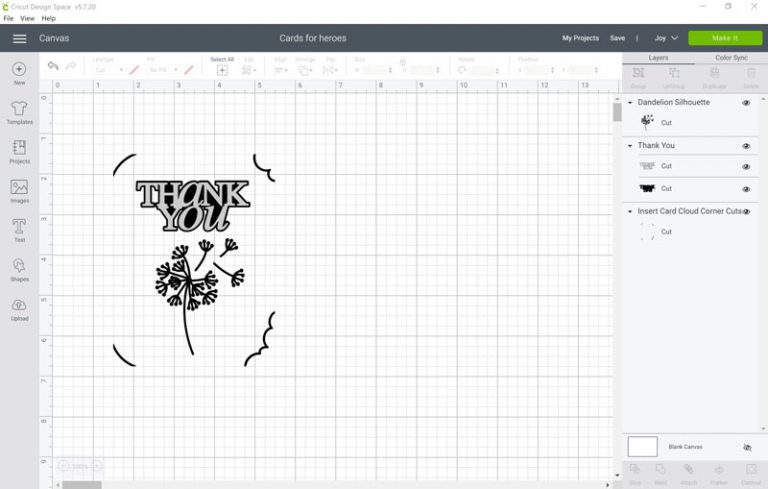Select the Text tool
The width and height of the screenshot is (768, 489).
[x=19, y=229]
